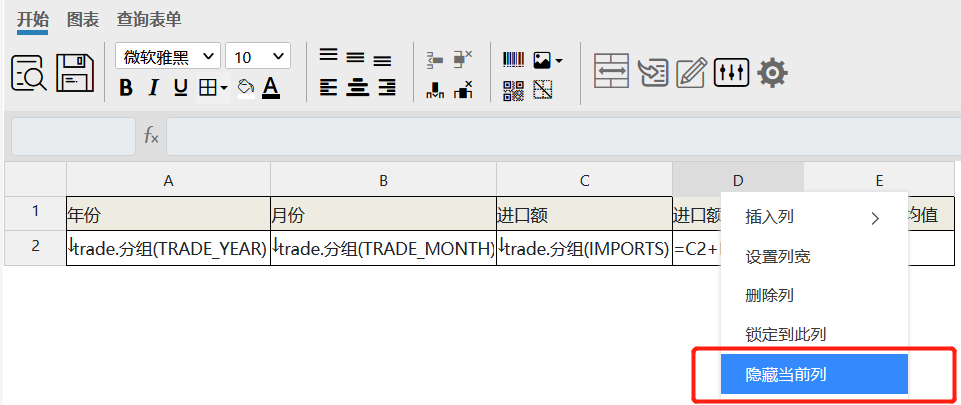This screenshot has height=405, width=961.
Task: Click the save floppy disk icon
Action: (75, 74)
